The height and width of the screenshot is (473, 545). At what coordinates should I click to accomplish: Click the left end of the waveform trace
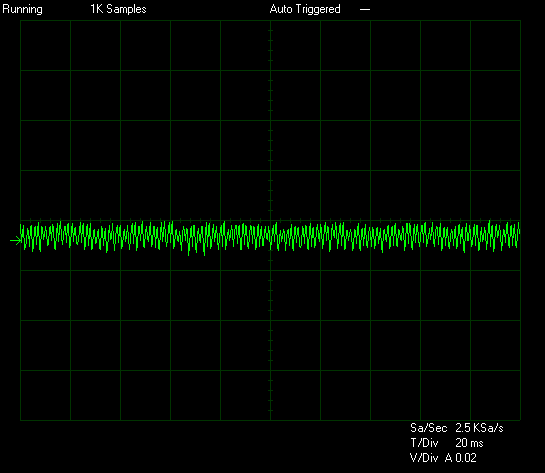point(22,235)
